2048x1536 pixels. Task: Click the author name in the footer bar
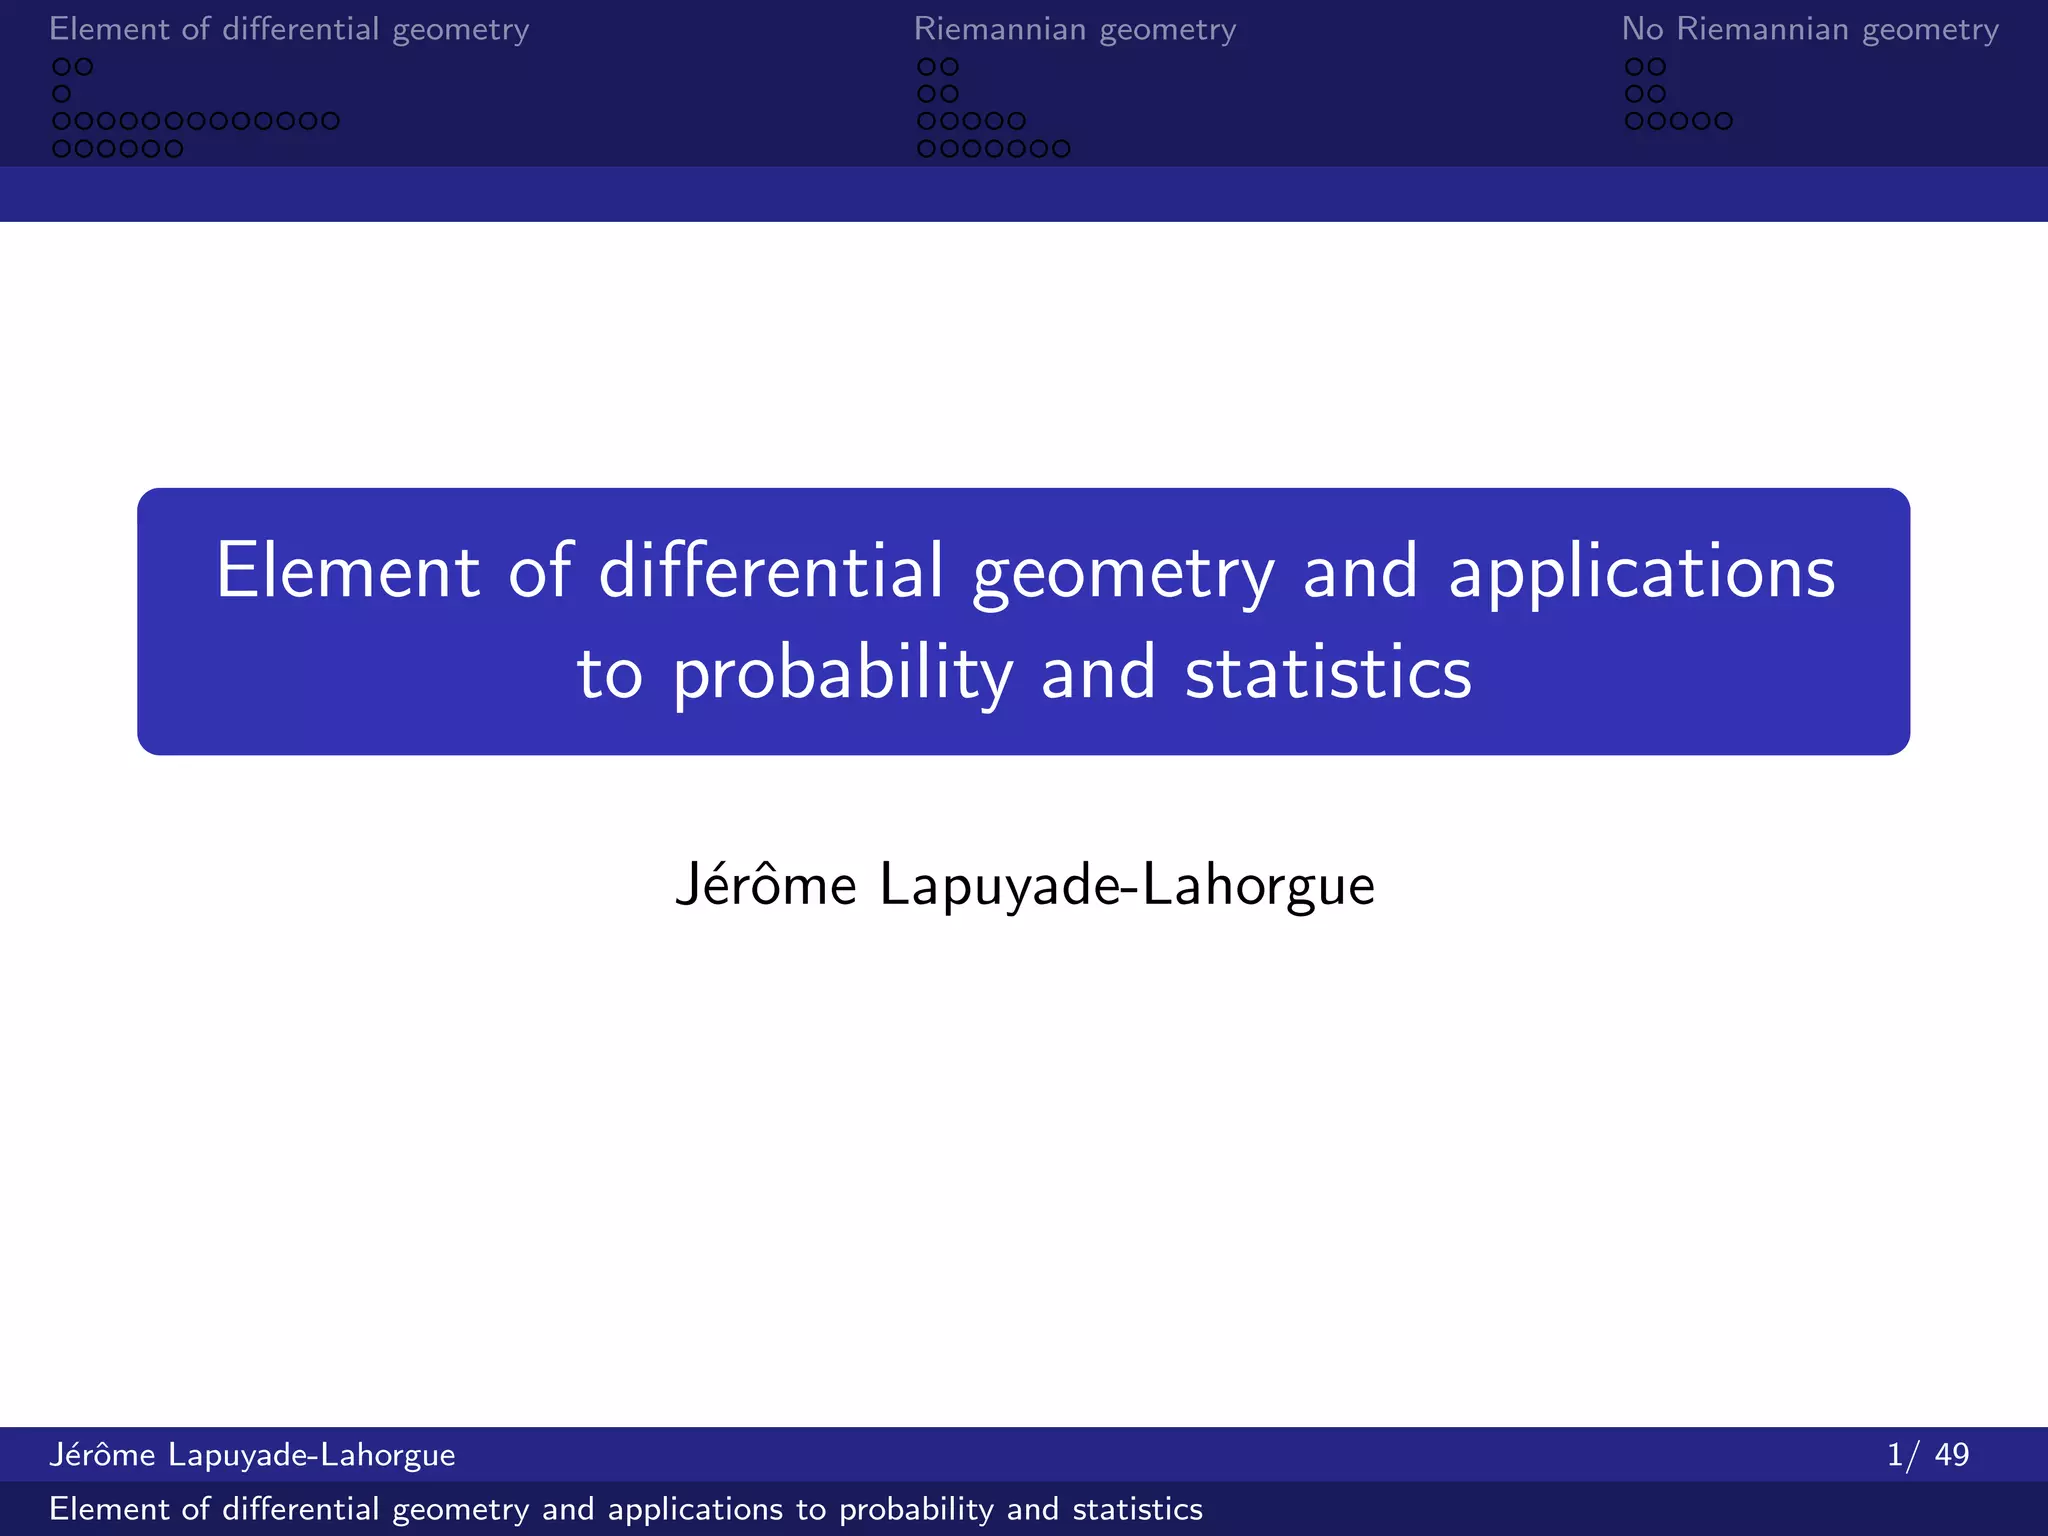click(252, 1454)
